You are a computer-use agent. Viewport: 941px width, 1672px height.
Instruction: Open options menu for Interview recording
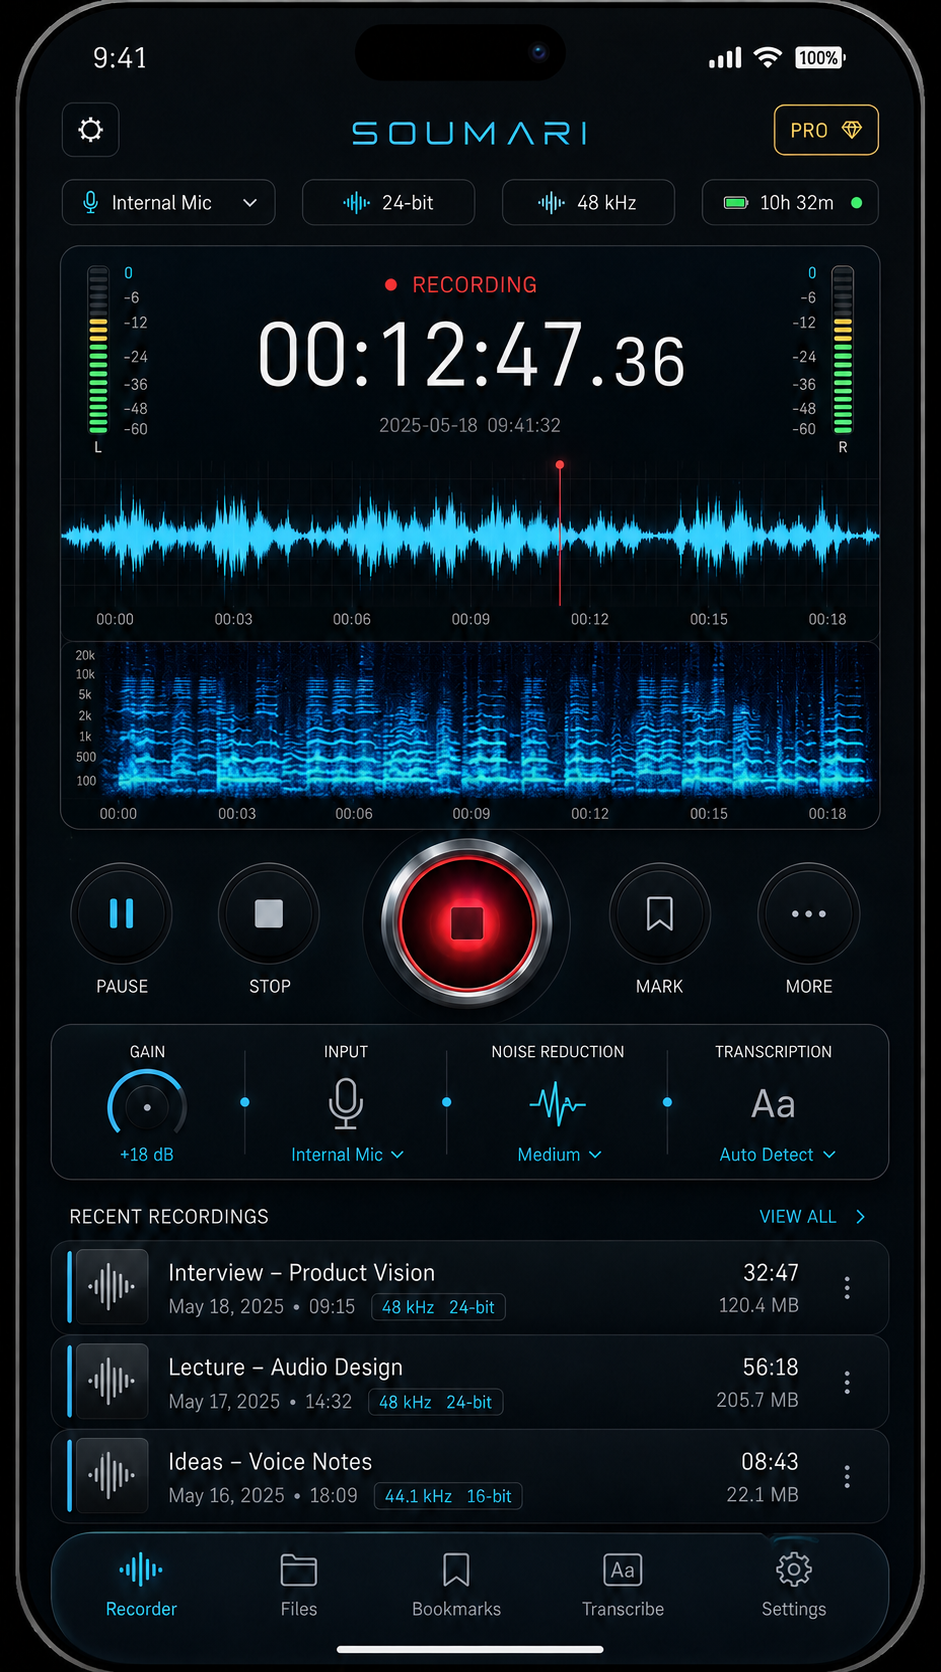pos(847,1288)
